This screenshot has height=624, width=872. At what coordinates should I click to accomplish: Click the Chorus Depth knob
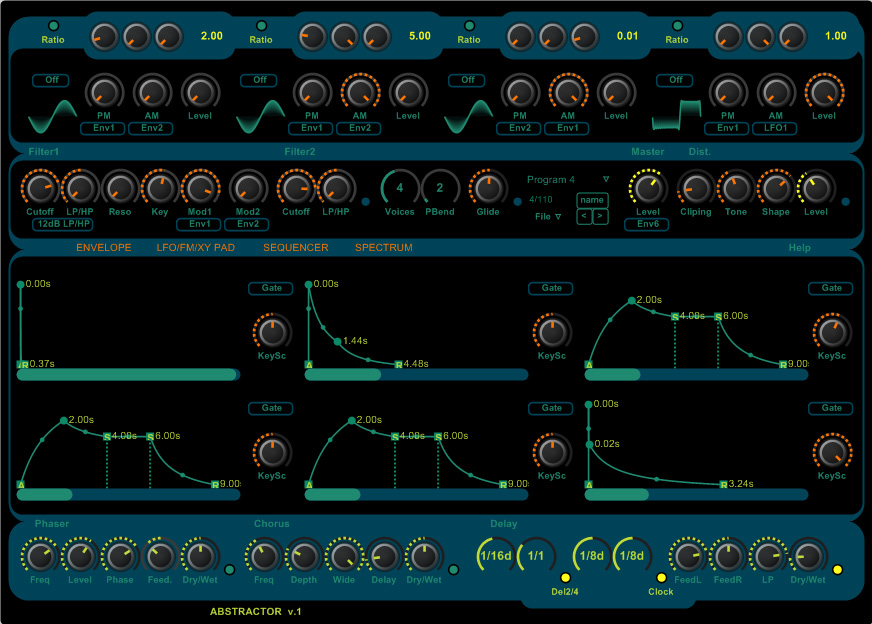[x=304, y=556]
